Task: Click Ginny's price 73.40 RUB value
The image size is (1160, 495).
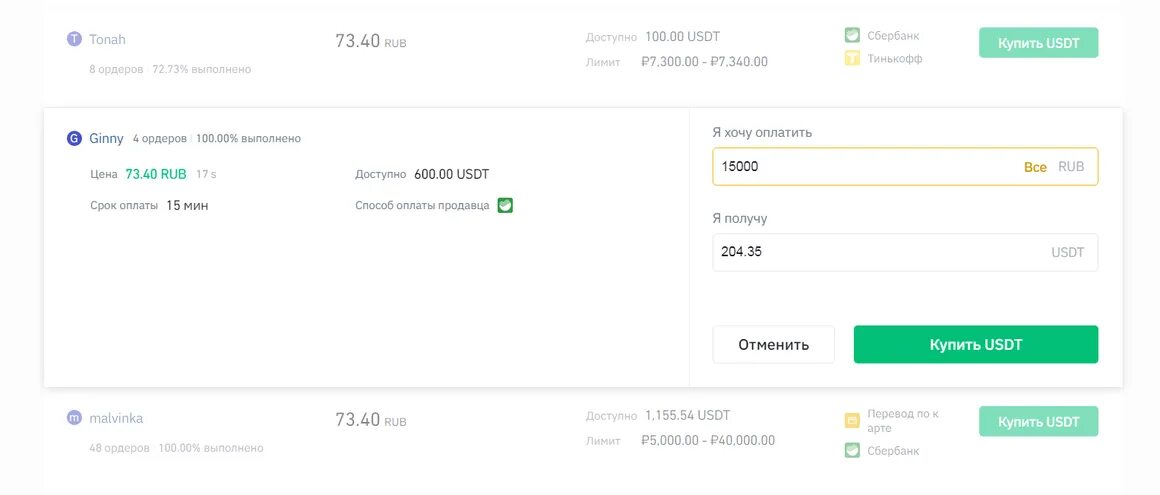Action: coord(156,174)
